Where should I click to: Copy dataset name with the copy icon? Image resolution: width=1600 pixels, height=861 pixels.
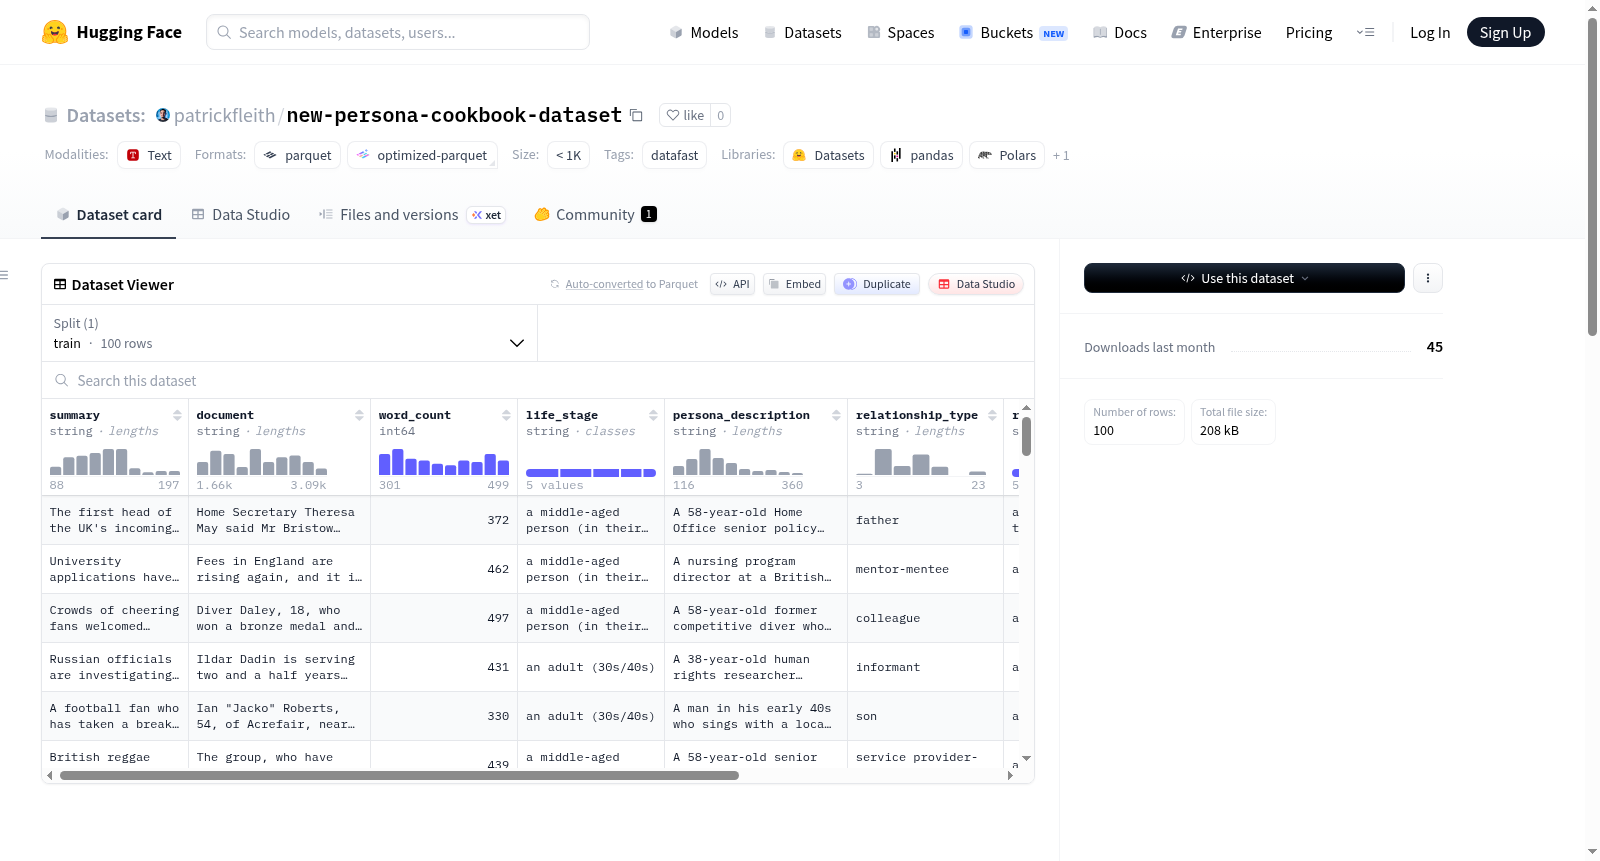tap(636, 115)
